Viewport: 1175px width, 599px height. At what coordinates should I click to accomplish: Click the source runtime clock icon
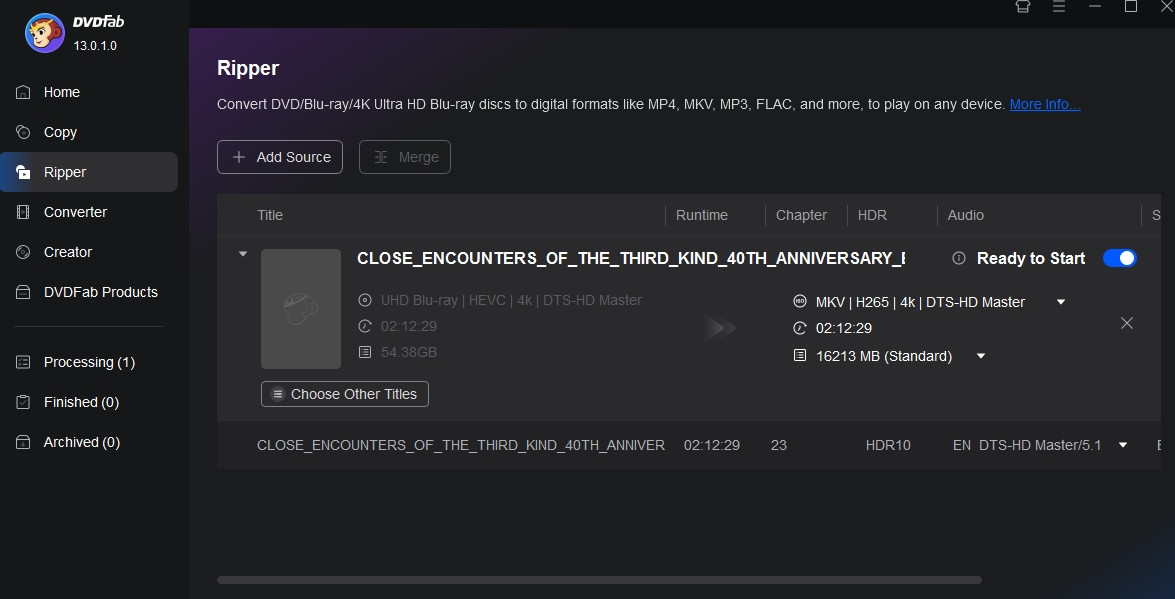pos(365,326)
